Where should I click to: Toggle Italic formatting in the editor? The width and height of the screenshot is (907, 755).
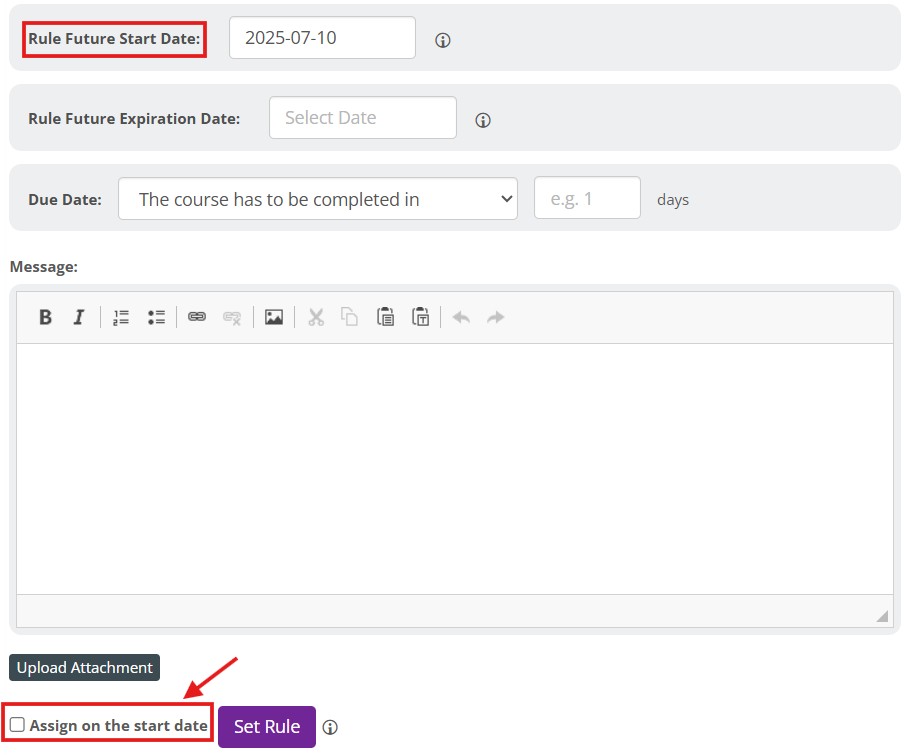click(79, 317)
